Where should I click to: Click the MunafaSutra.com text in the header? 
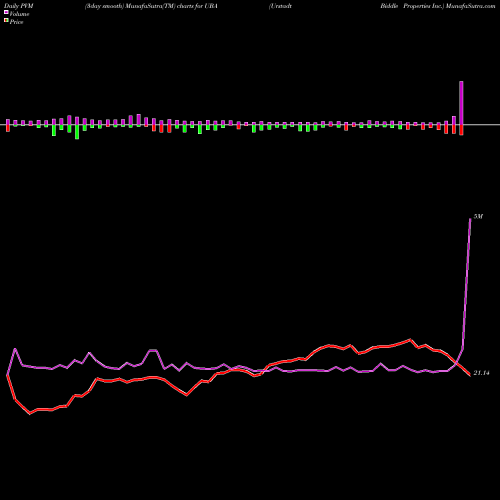(470, 6)
